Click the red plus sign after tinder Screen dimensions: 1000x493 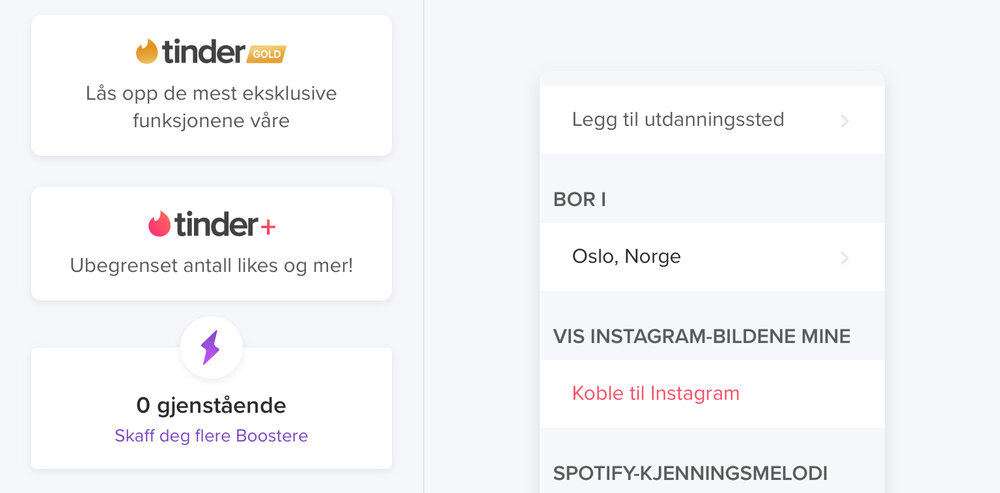click(267, 227)
